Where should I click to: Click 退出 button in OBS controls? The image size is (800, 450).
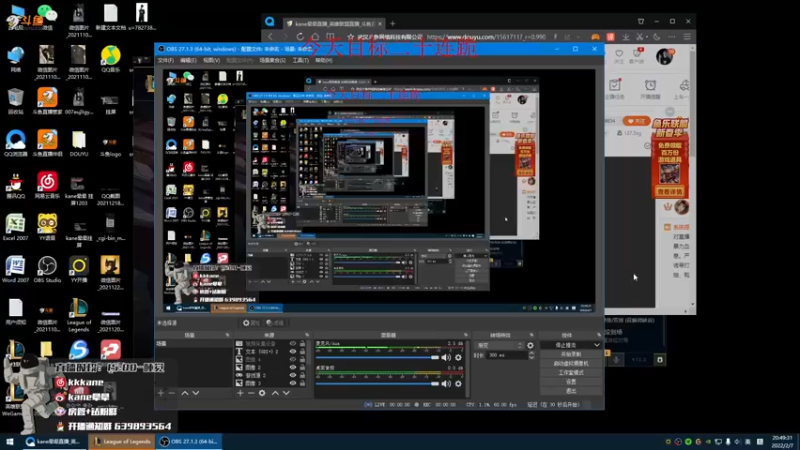(x=571, y=391)
